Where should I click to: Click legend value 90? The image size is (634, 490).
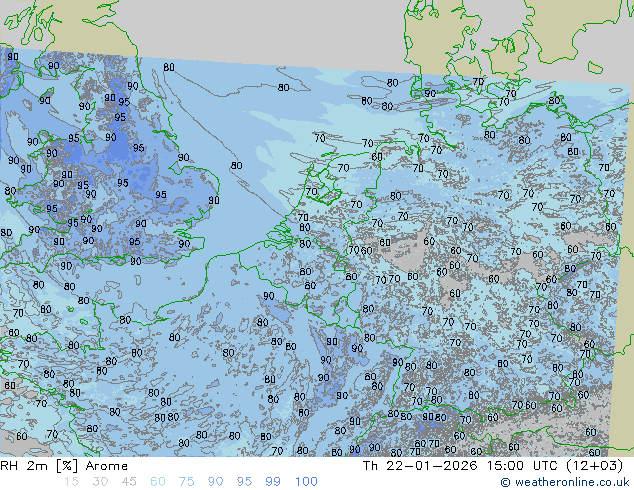[x=215, y=482]
